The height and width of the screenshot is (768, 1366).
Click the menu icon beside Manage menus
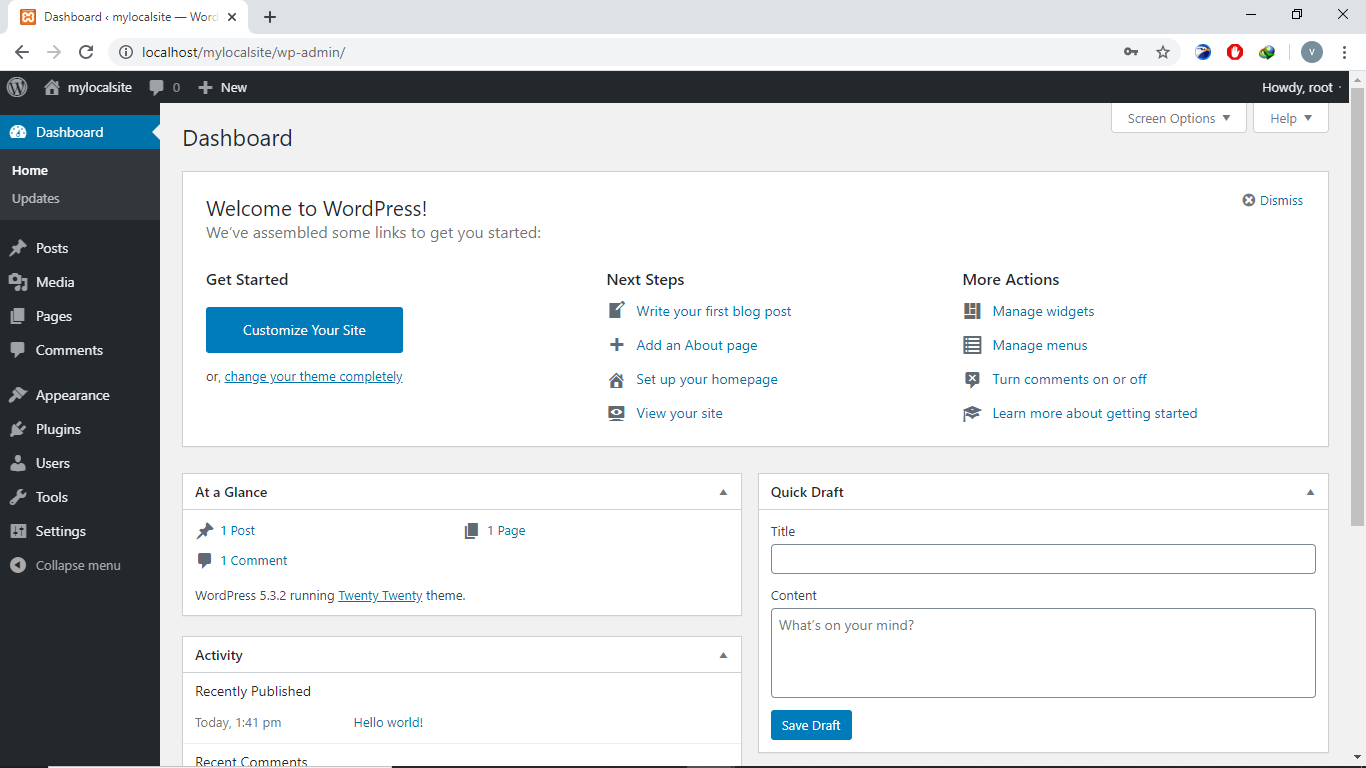[972, 345]
